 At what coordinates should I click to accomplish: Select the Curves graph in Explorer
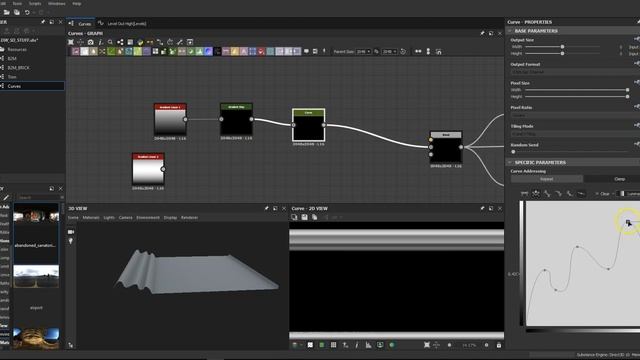(32, 86)
